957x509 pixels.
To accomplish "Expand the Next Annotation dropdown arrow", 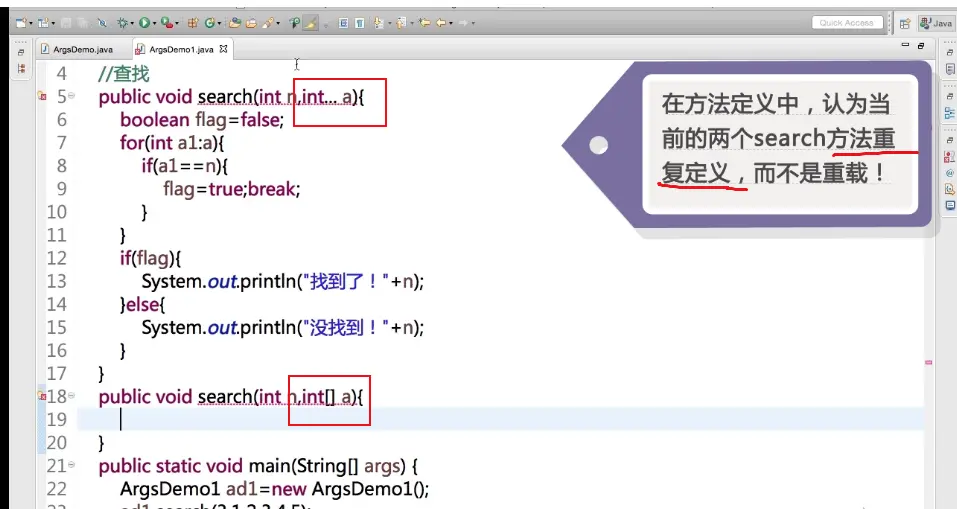I will (x=389, y=23).
